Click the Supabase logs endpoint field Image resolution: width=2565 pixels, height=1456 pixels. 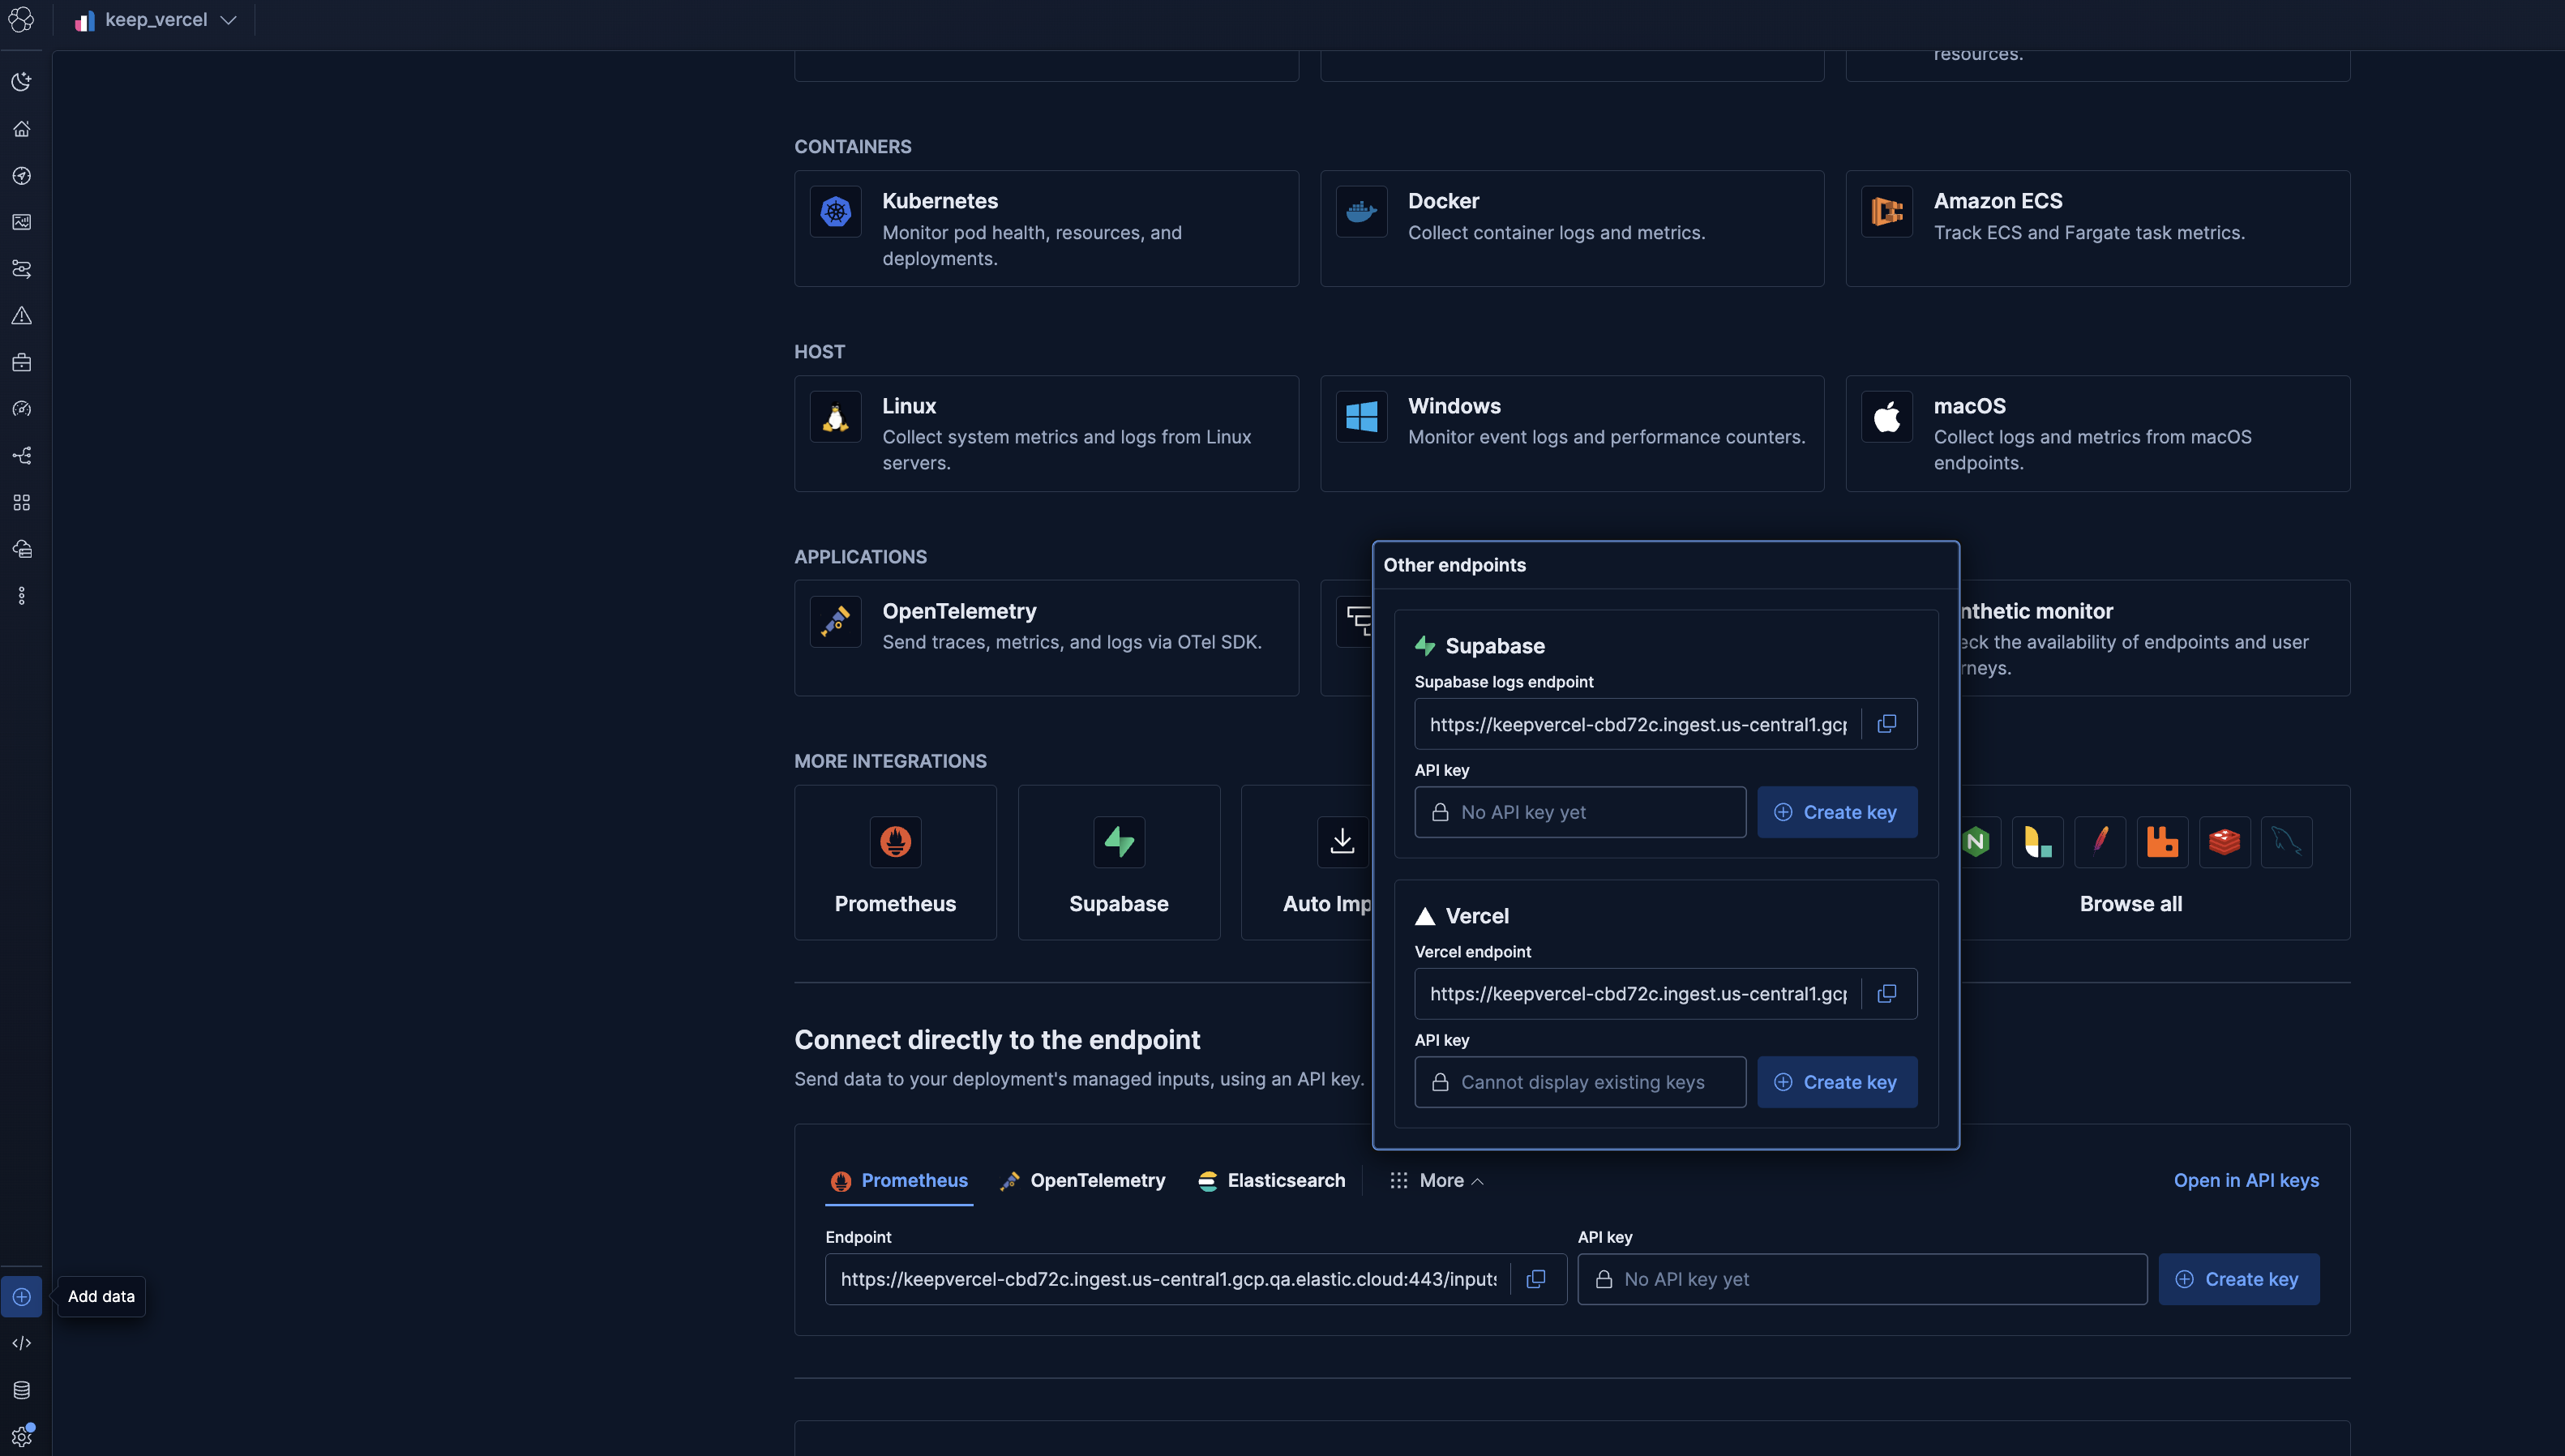coord(1637,724)
